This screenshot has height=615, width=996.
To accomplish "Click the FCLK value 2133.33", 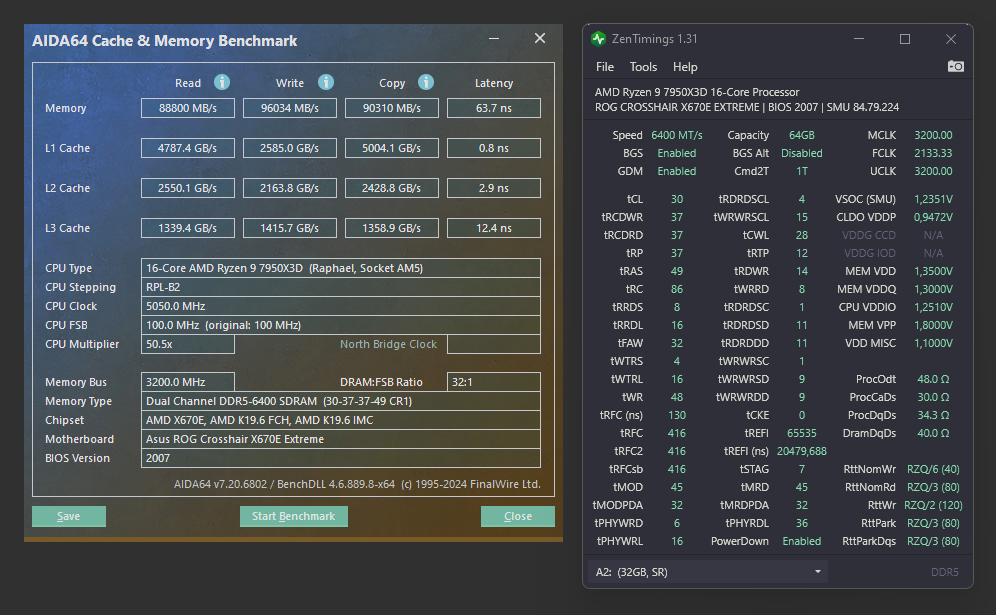I will pos(933,153).
